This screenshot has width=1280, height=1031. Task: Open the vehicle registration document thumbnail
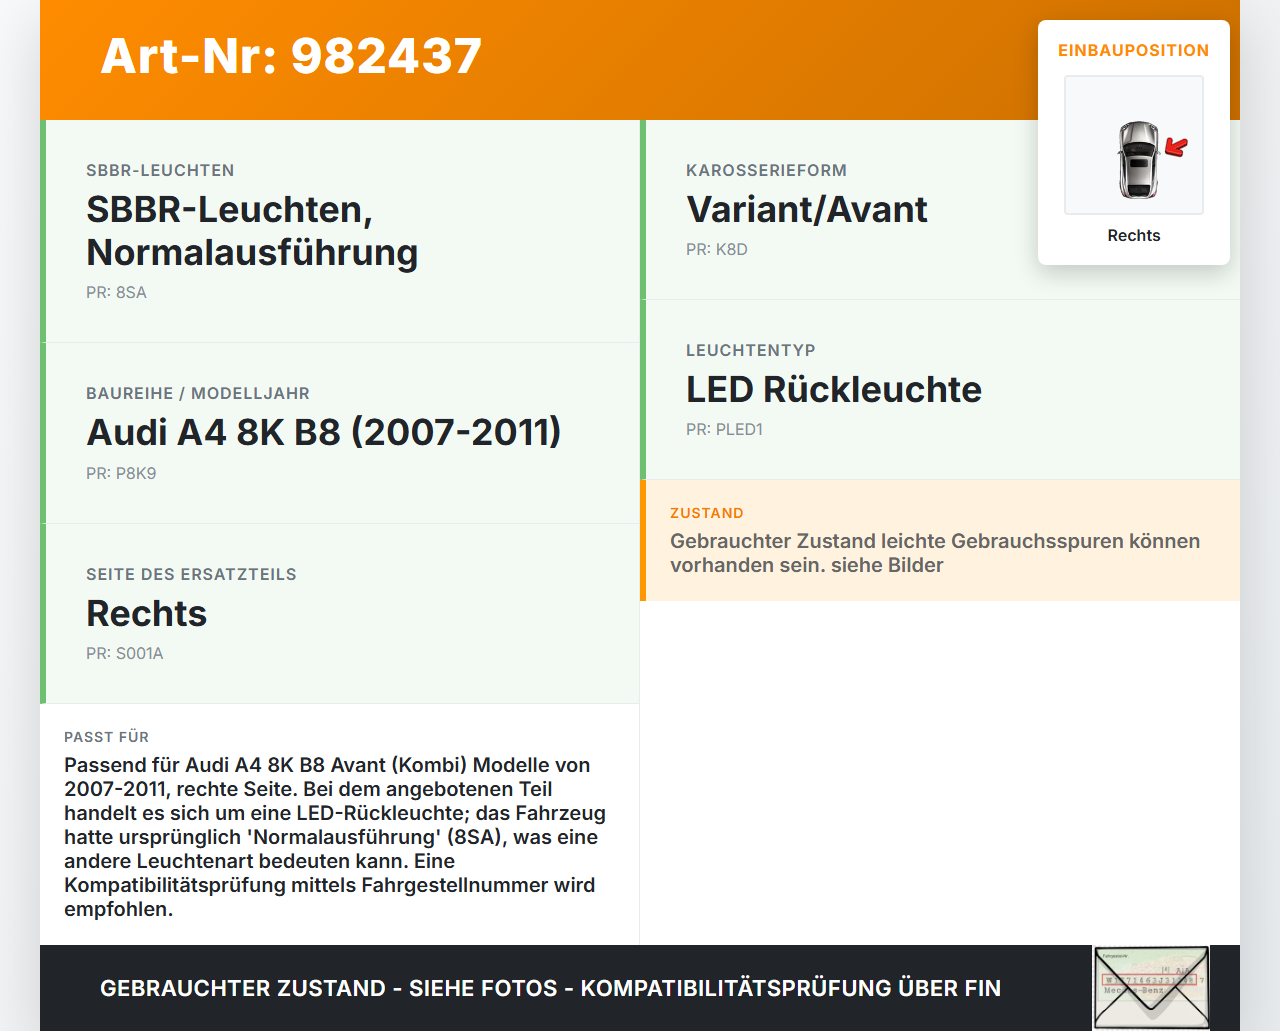1151,987
